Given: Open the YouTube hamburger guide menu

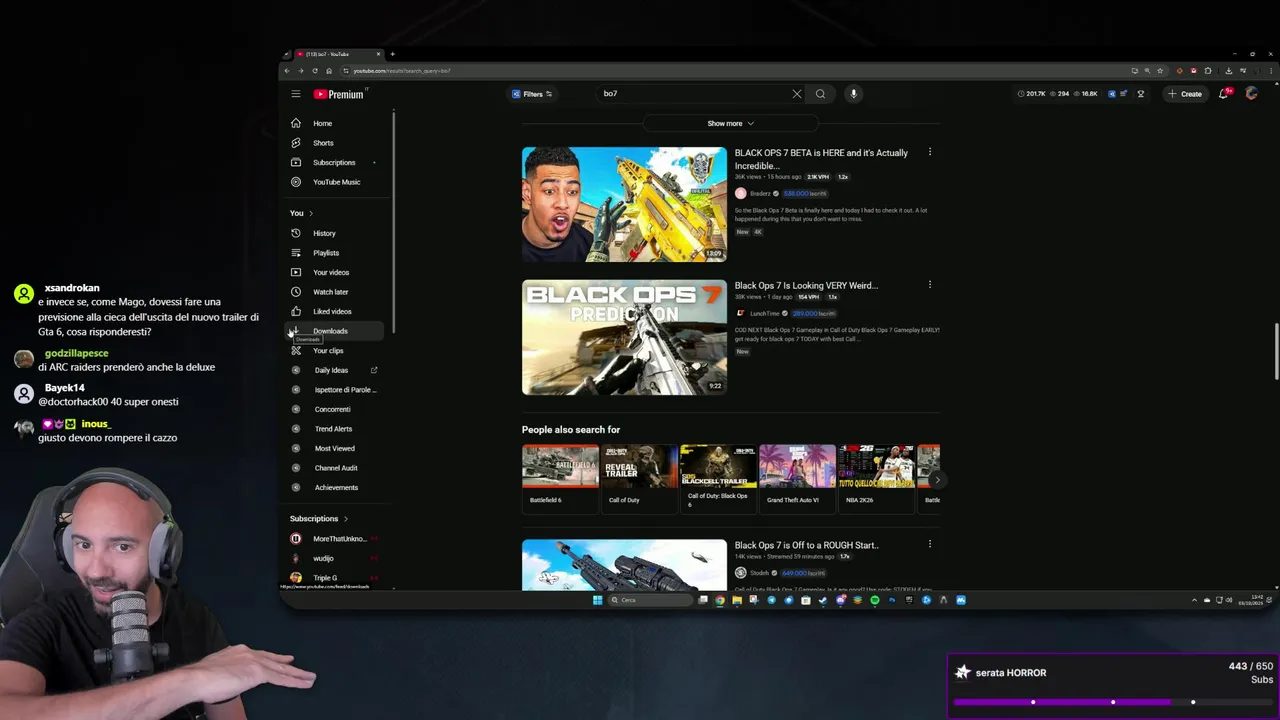Looking at the screenshot, I should point(296,94).
